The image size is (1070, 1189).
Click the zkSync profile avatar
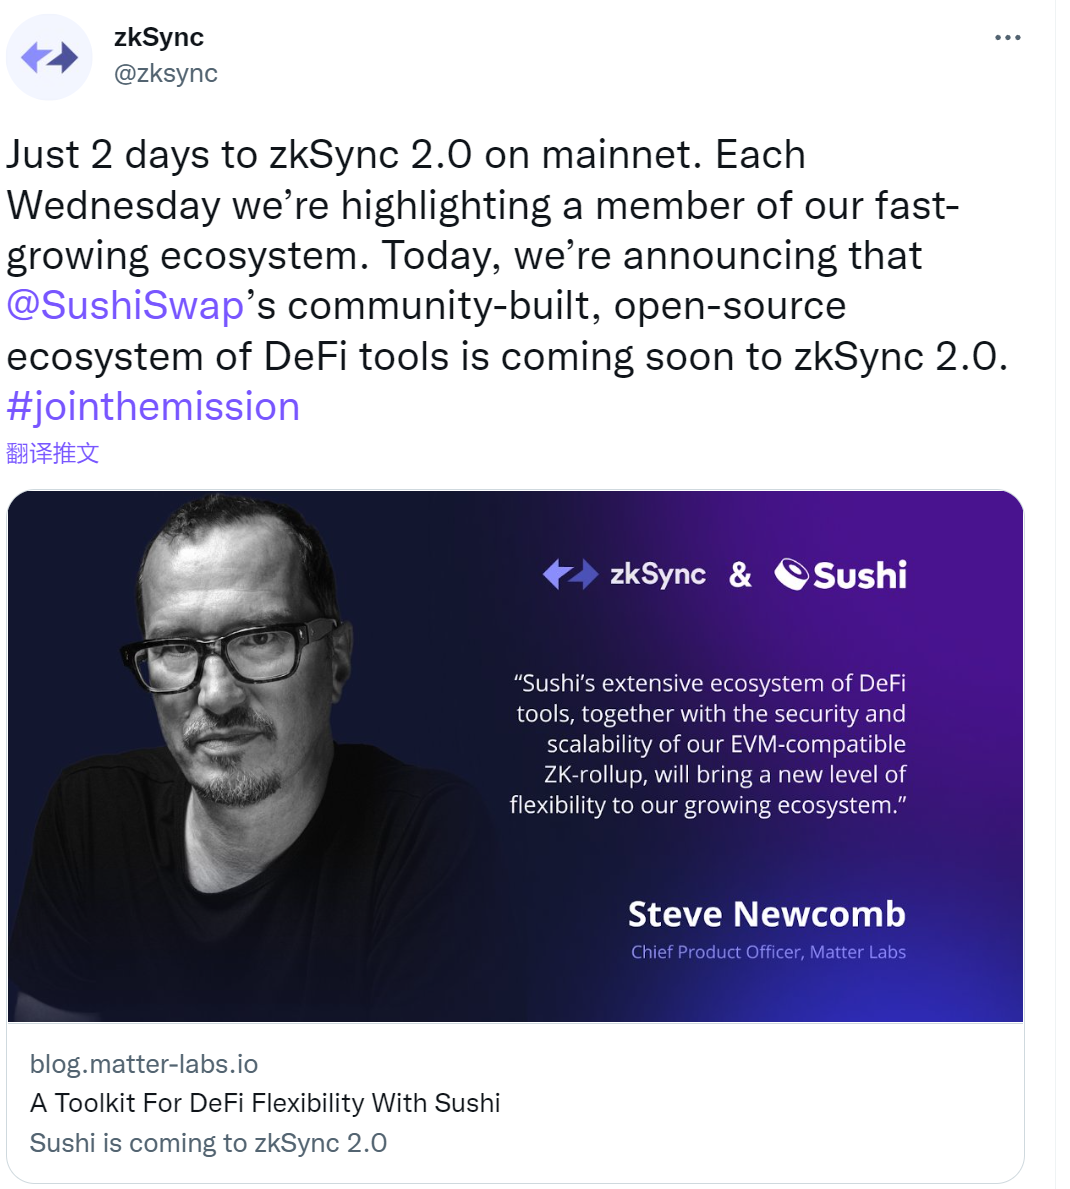point(49,57)
